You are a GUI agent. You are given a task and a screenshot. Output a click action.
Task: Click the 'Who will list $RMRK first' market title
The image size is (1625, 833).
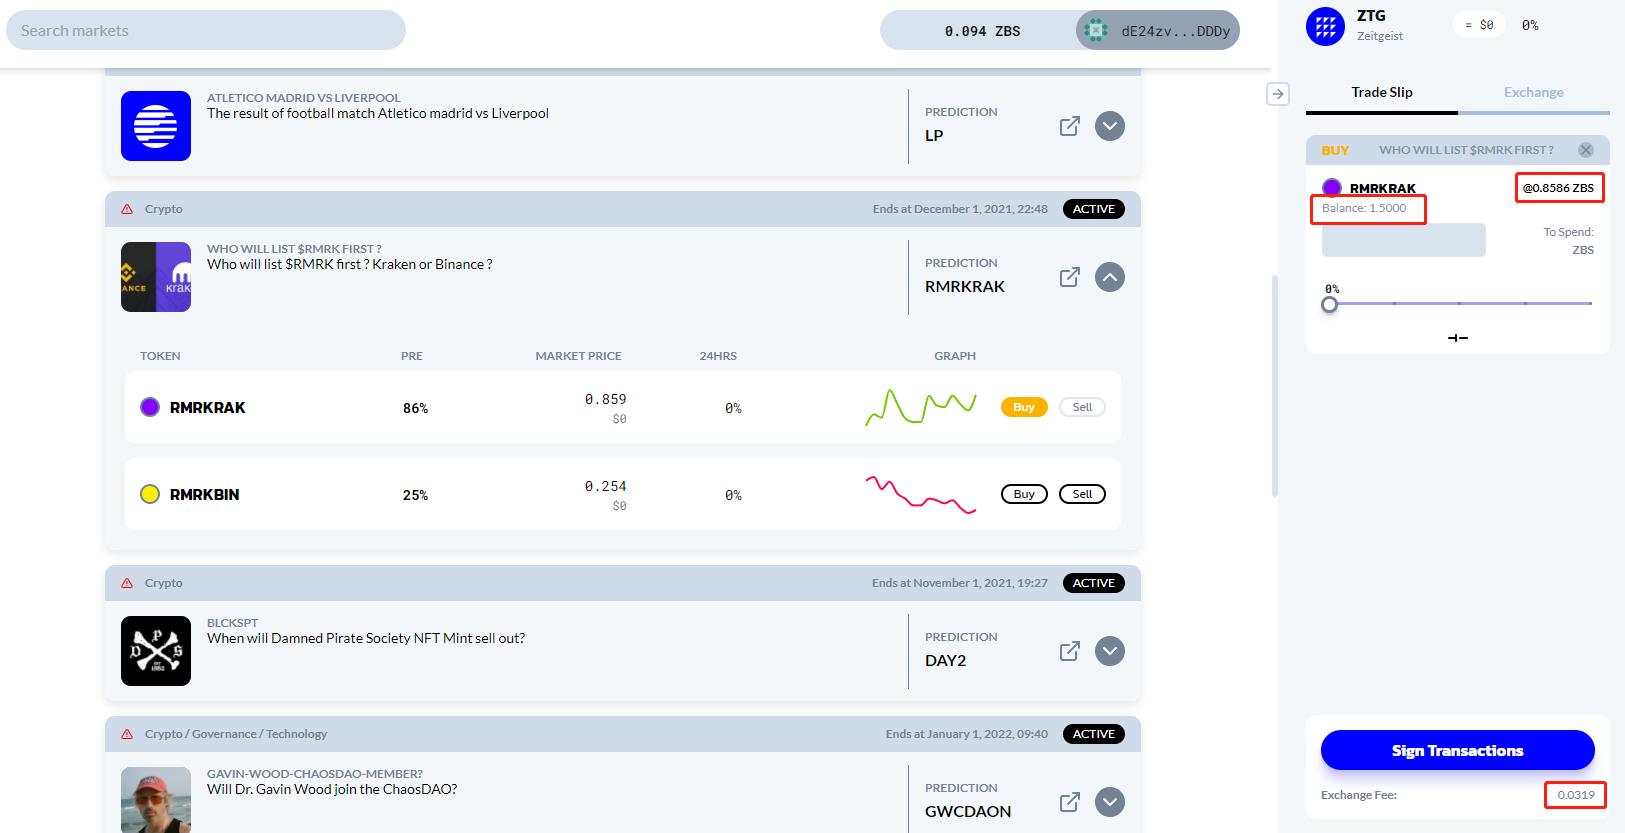coord(294,249)
